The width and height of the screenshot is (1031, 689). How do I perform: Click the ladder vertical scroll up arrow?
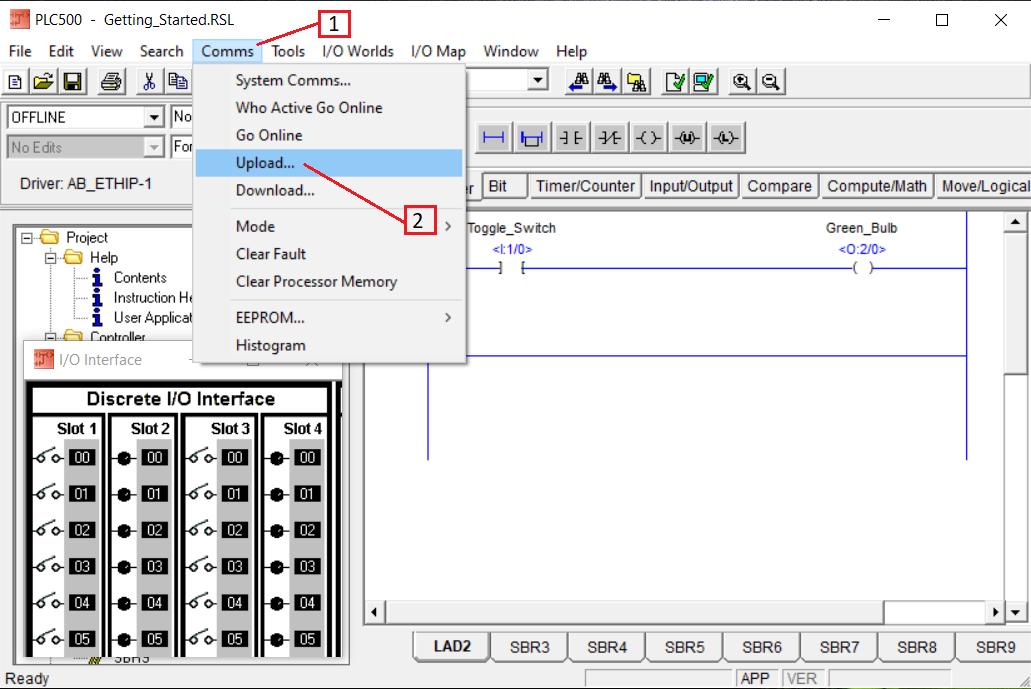pos(1015,222)
